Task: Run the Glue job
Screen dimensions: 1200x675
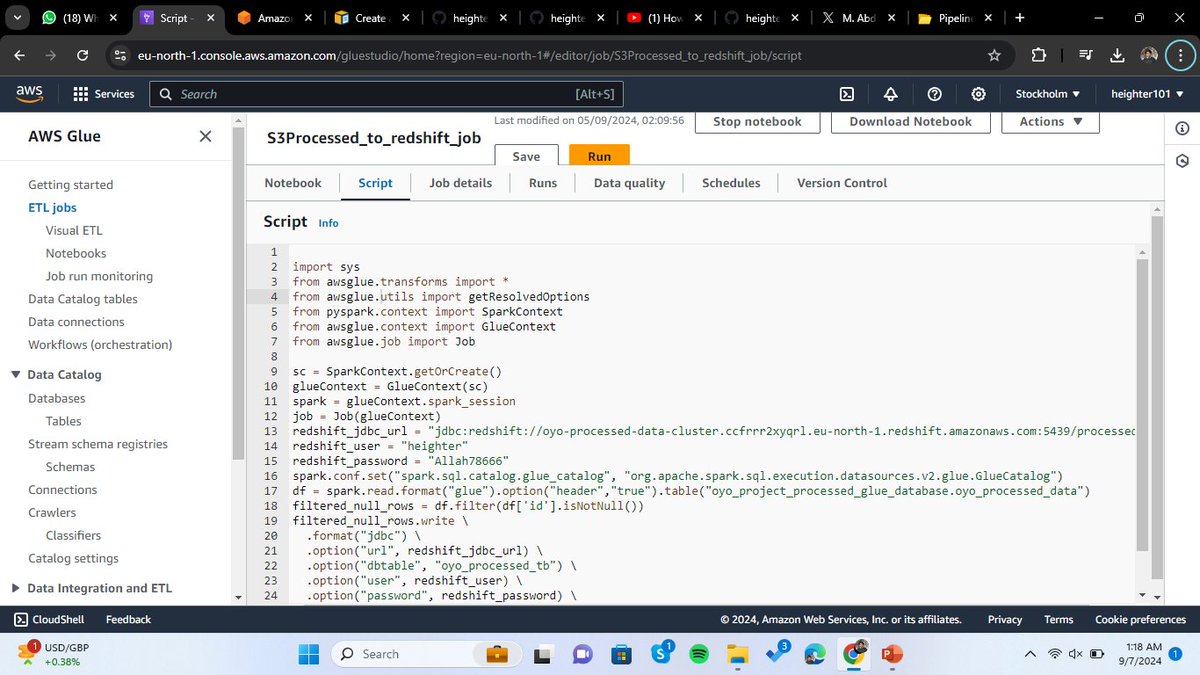Action: [x=599, y=157]
